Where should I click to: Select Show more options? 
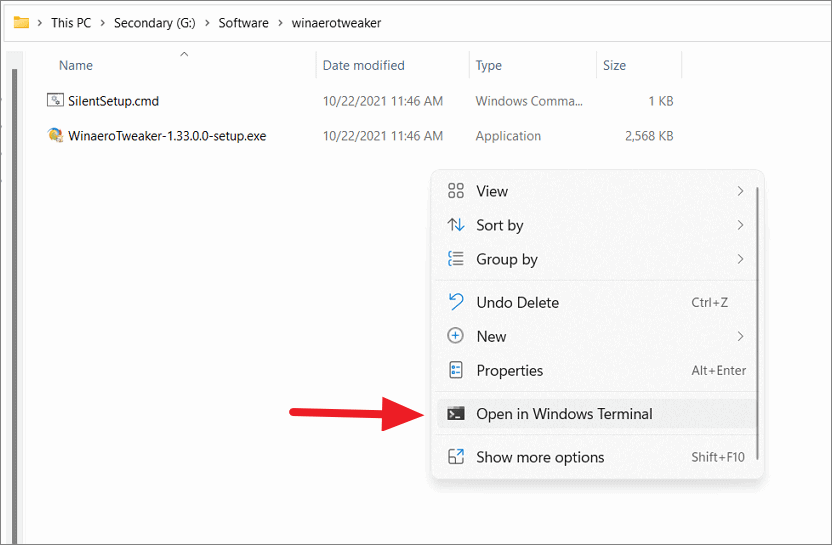(x=596, y=456)
